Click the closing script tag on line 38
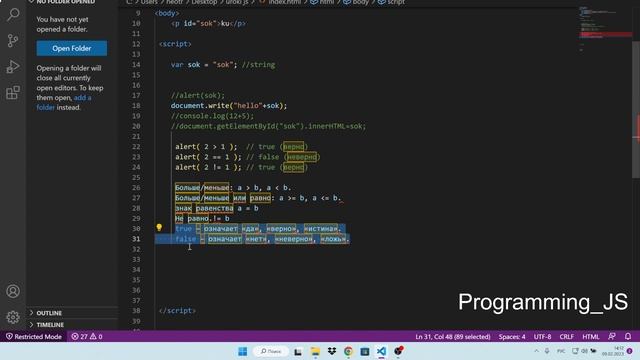 click(x=177, y=311)
